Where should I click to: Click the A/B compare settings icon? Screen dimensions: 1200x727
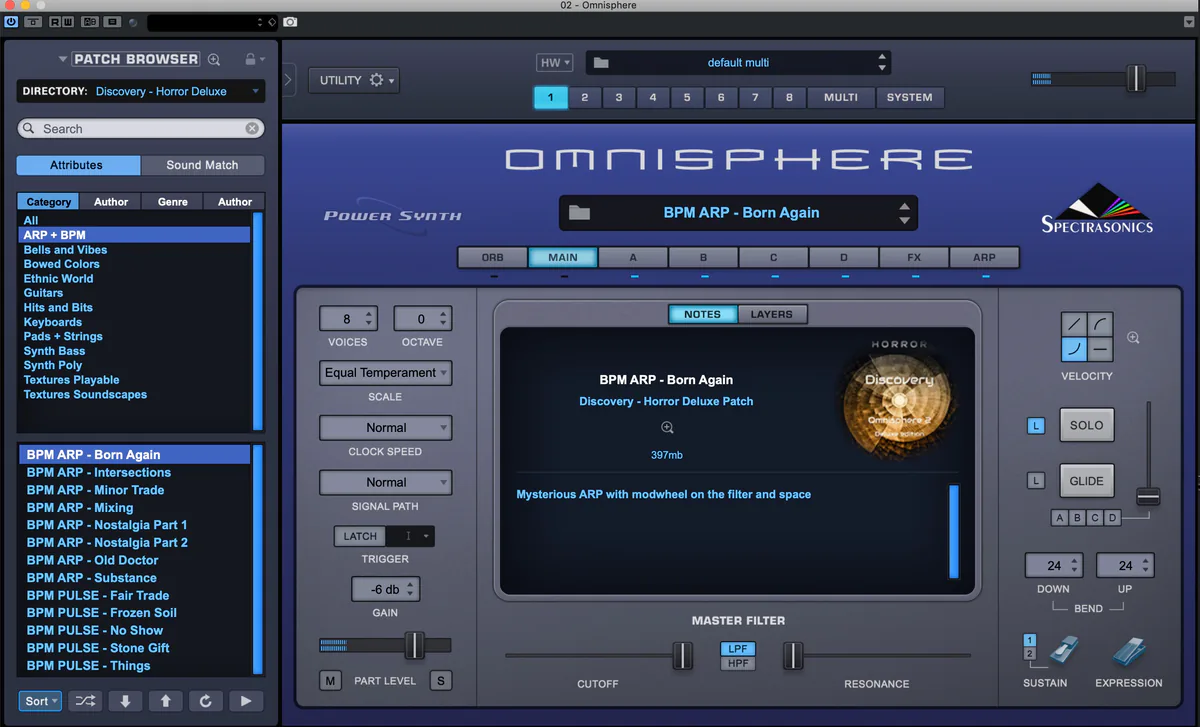coord(90,21)
